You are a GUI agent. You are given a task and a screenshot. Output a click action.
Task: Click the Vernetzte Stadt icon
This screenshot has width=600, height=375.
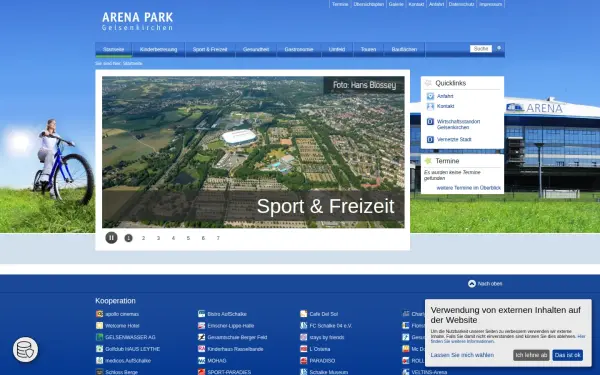pyautogui.click(x=430, y=140)
